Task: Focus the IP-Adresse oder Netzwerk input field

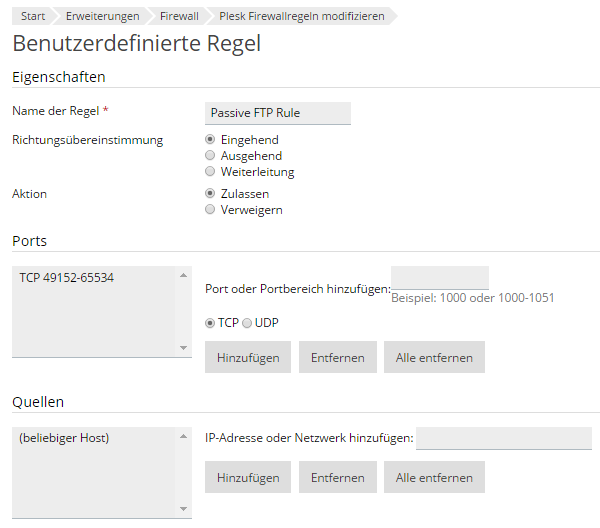Action: click(x=504, y=438)
